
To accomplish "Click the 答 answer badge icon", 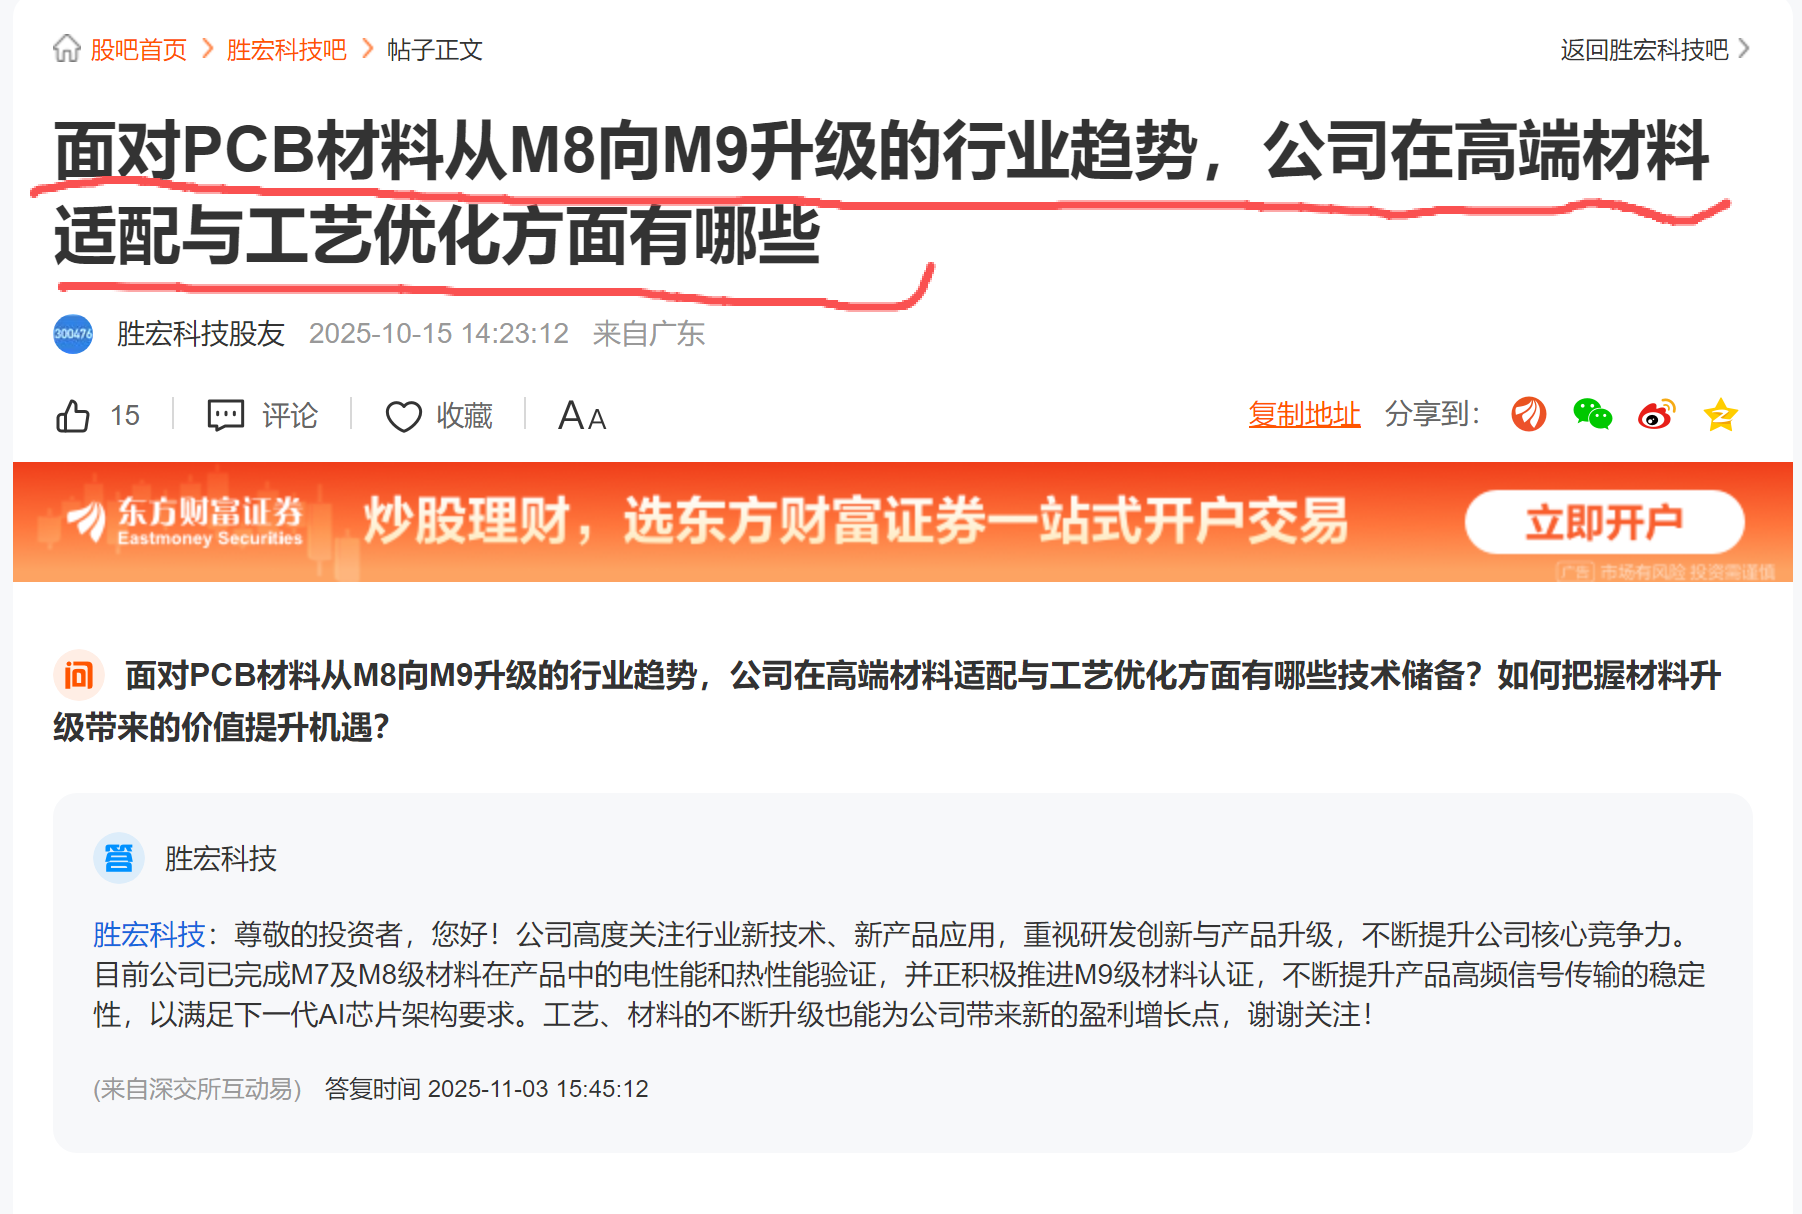I will 119,858.
